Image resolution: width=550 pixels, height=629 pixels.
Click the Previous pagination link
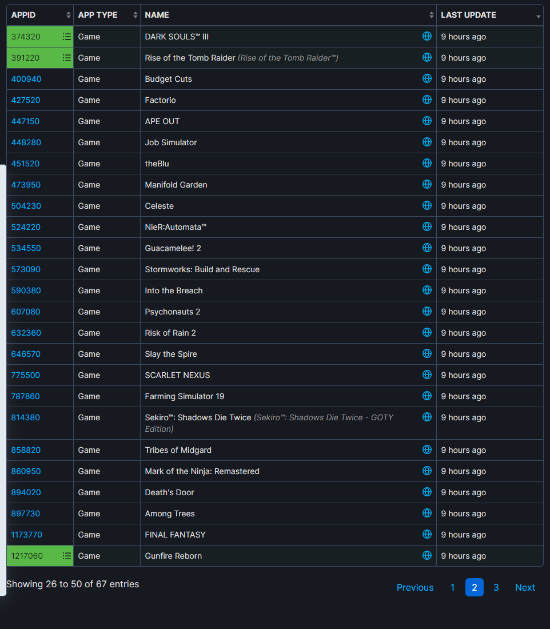(x=415, y=587)
